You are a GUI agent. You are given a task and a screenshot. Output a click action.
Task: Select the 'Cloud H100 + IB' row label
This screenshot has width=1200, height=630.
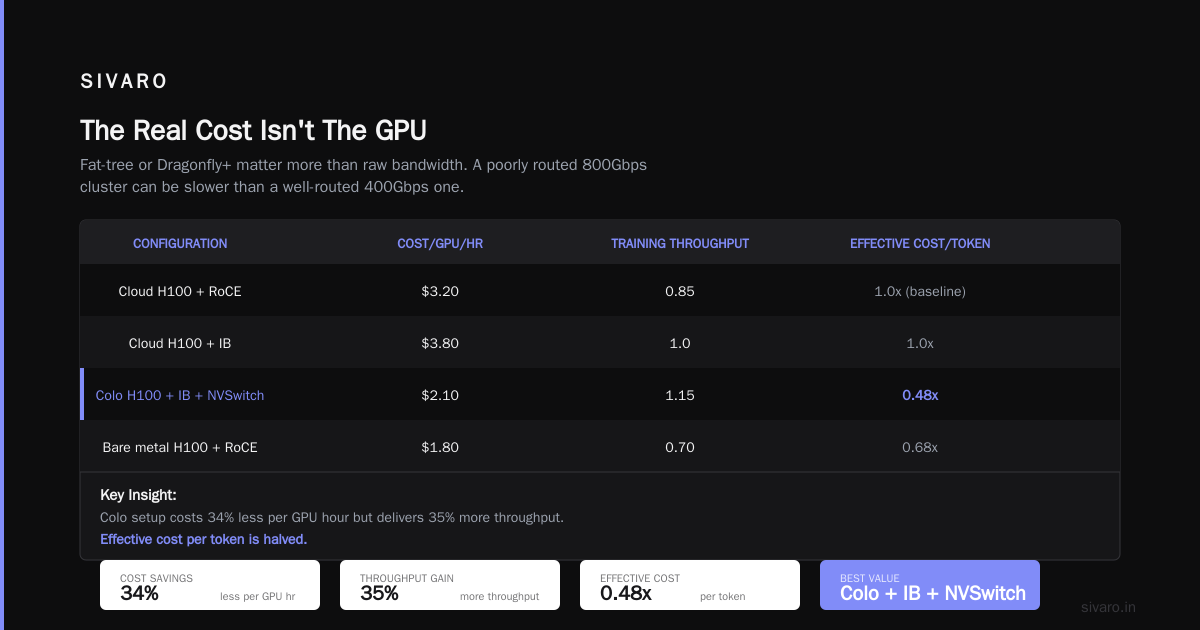tap(180, 344)
